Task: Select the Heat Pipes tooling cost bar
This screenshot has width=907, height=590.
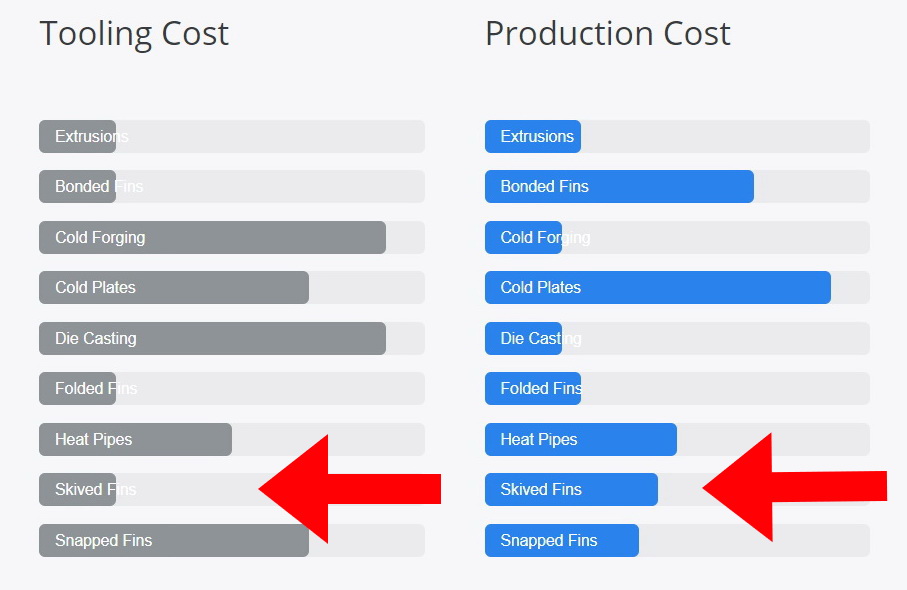Action: (232, 440)
